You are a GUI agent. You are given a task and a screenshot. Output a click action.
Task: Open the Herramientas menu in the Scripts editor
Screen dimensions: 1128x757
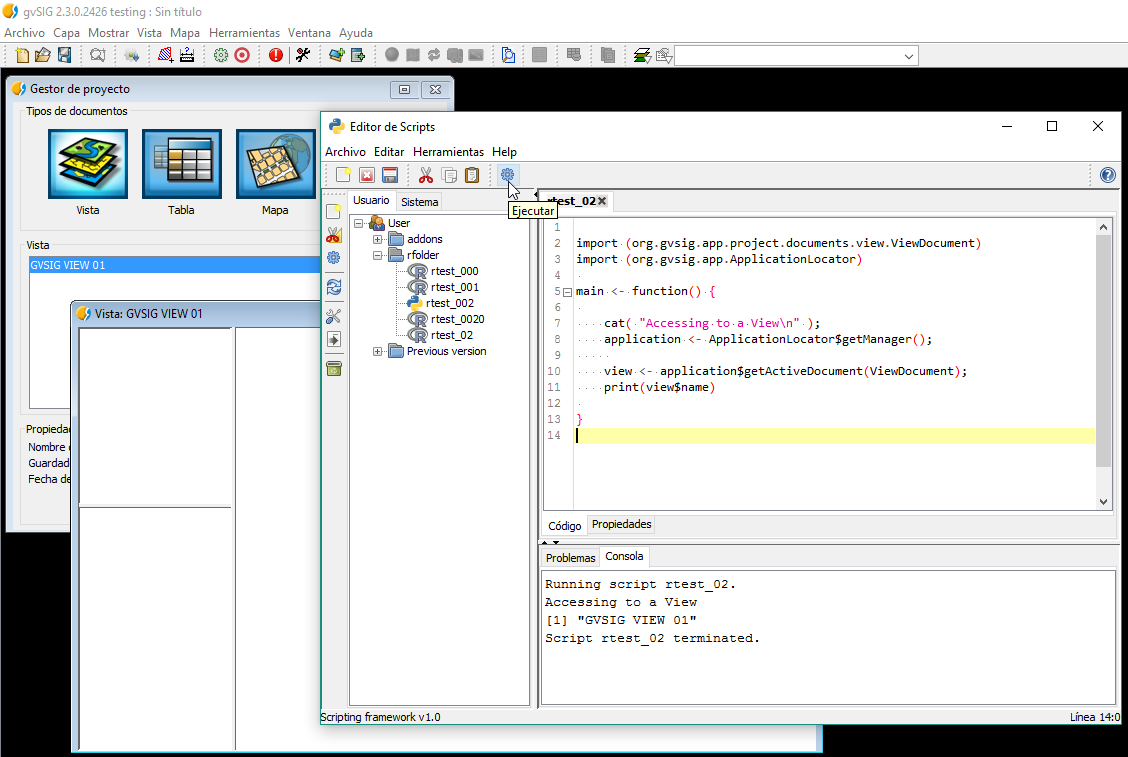(x=448, y=151)
